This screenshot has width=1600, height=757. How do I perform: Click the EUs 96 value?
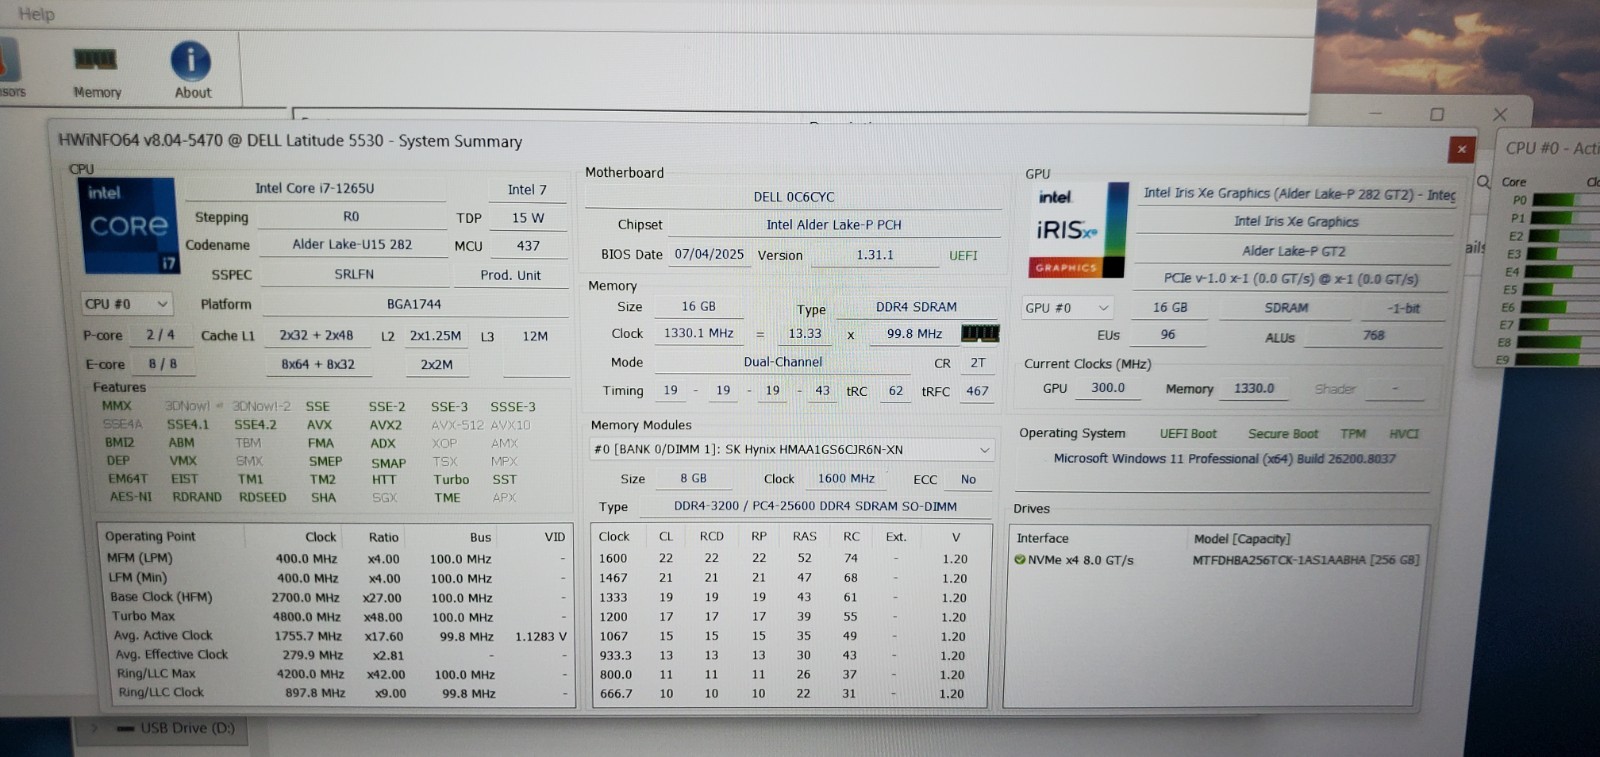(x=1167, y=335)
